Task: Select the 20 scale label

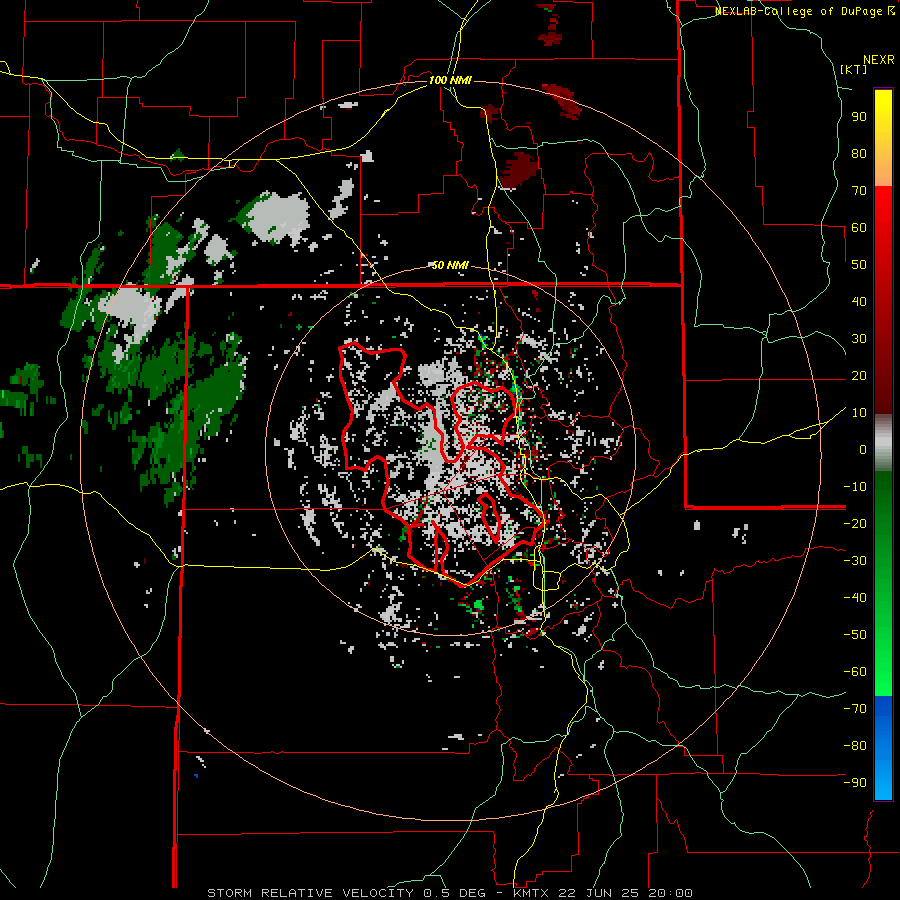Action: [859, 375]
